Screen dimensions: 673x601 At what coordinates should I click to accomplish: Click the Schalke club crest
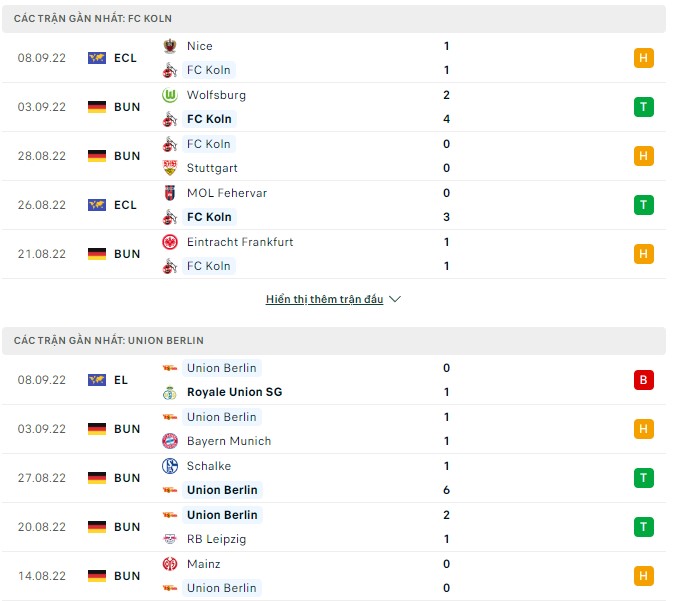170,466
